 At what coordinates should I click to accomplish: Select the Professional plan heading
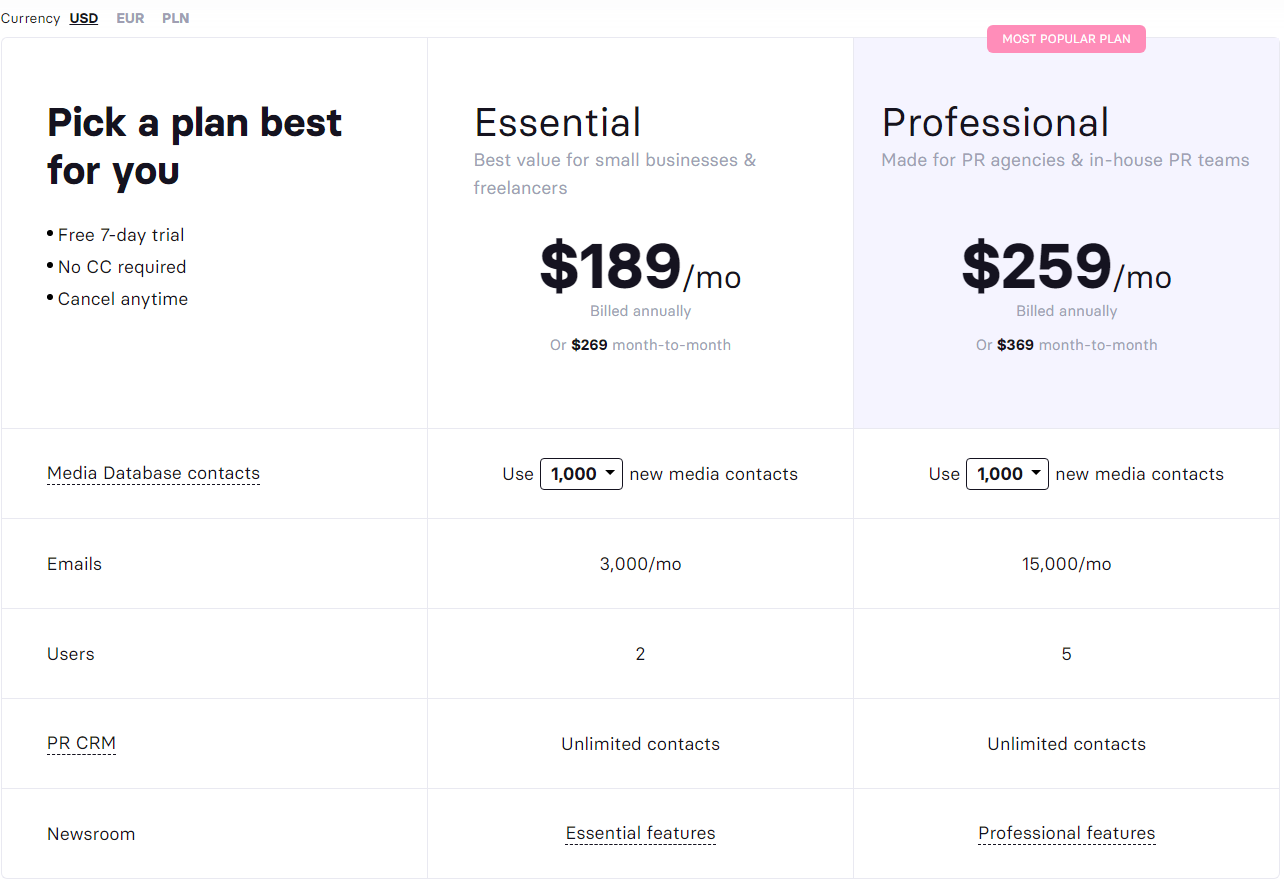(995, 123)
